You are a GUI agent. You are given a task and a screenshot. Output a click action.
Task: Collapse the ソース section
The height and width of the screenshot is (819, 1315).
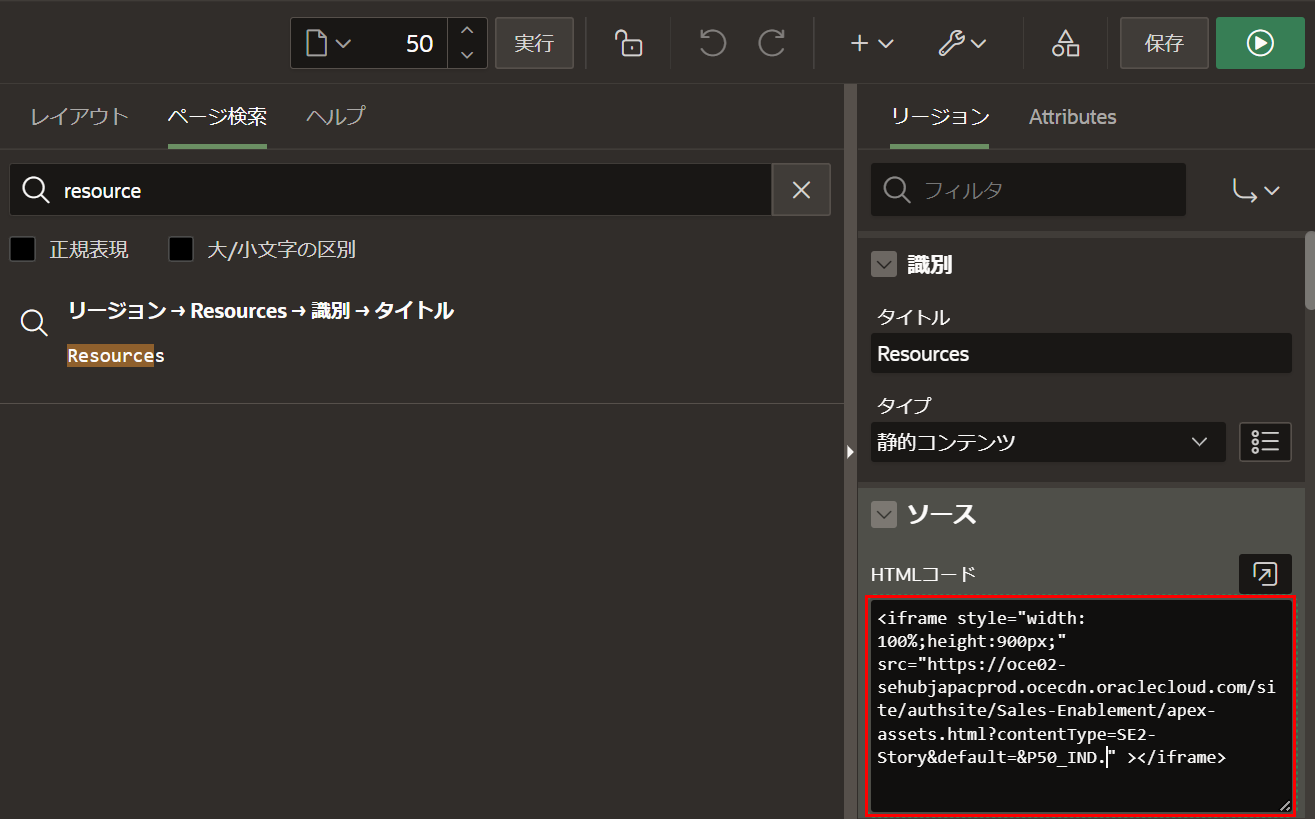(884, 515)
